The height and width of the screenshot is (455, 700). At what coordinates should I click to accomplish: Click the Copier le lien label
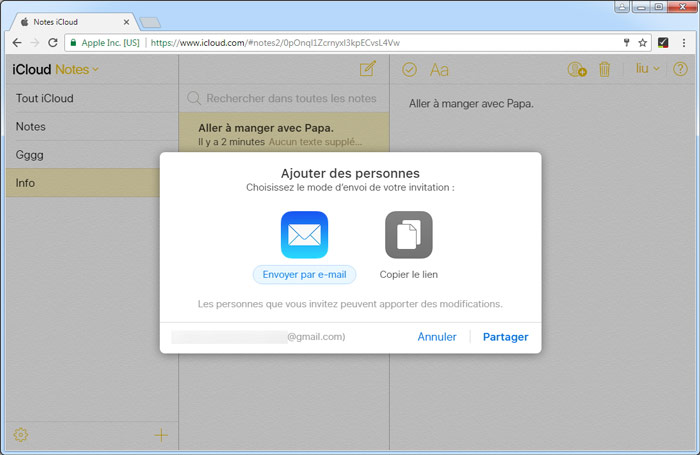click(x=408, y=275)
